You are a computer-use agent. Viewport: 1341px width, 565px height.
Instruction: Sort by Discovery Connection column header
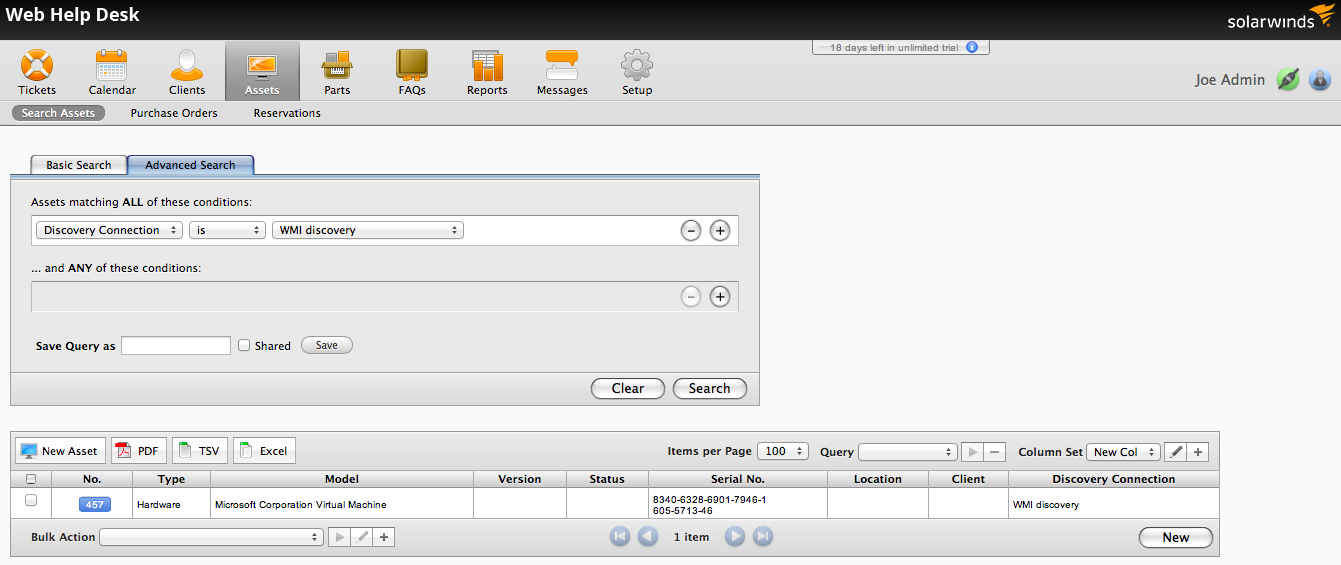tap(1114, 479)
